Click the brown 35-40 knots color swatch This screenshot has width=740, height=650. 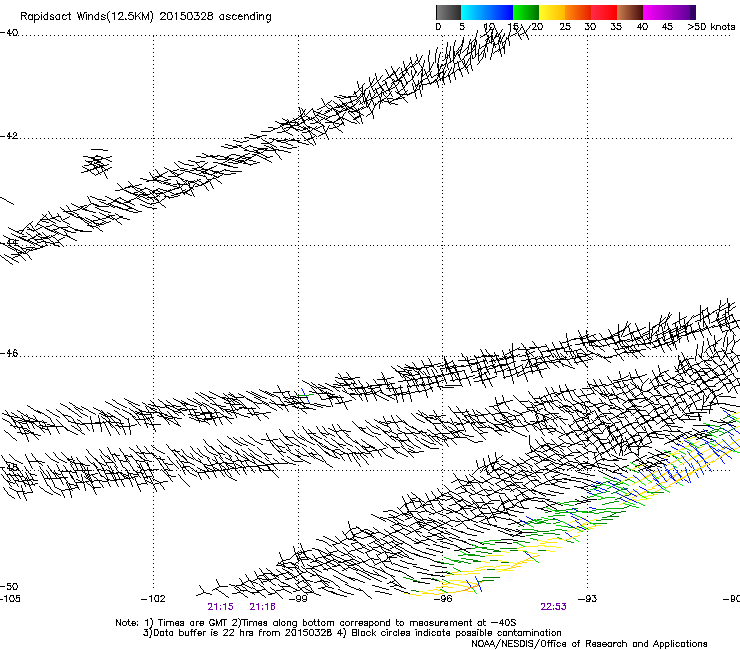[630, 12]
